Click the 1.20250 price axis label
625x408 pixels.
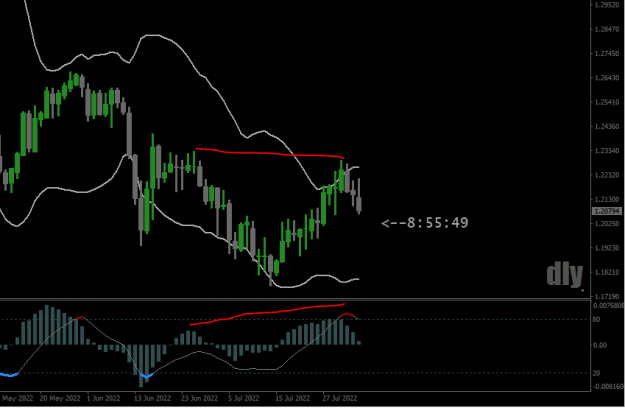pos(607,224)
